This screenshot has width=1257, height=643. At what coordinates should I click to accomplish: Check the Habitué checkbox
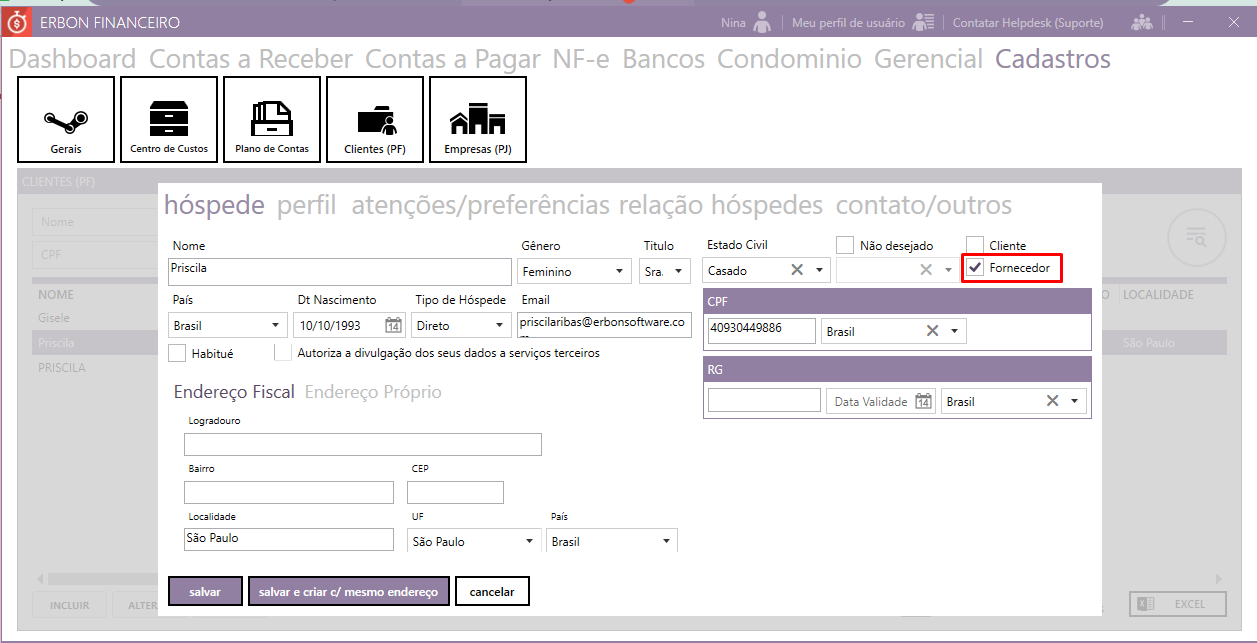tap(177, 353)
